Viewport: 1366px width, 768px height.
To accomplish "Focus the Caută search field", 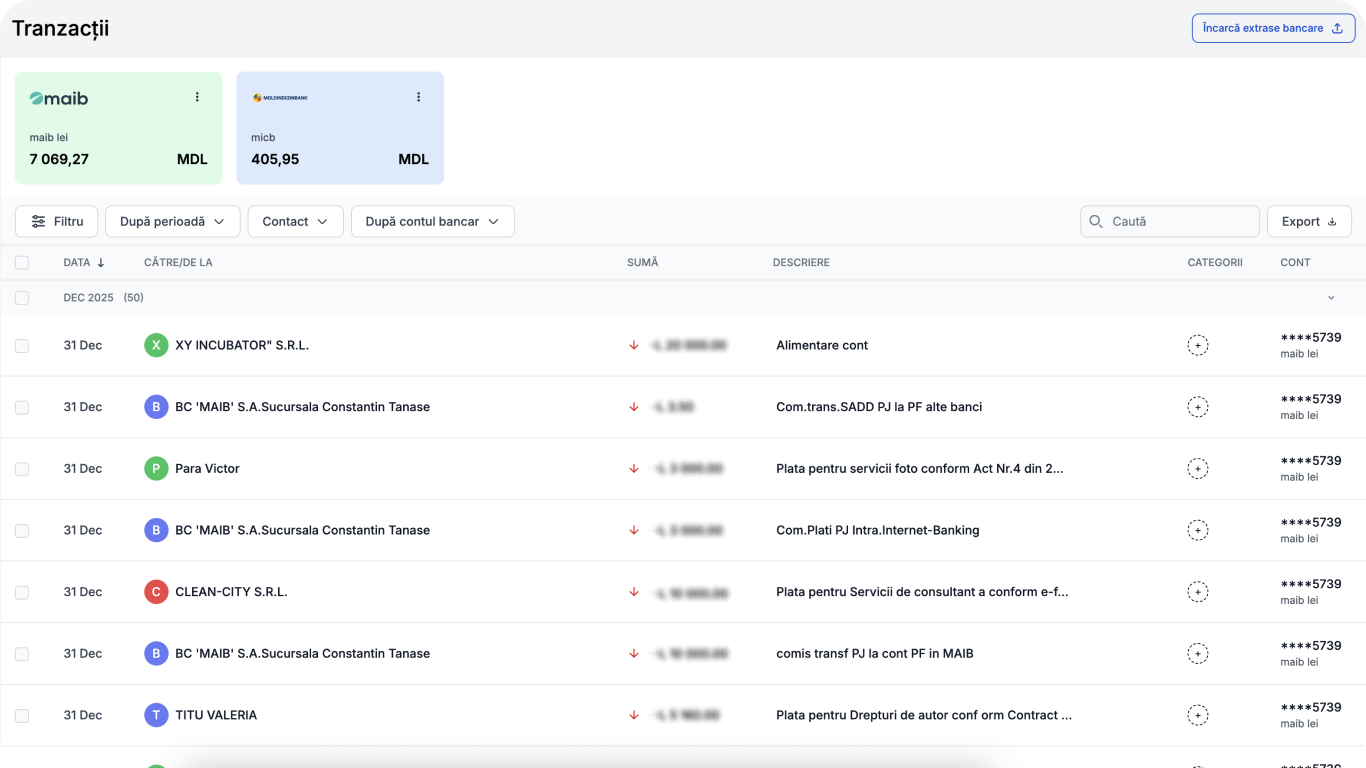I will click(1180, 222).
